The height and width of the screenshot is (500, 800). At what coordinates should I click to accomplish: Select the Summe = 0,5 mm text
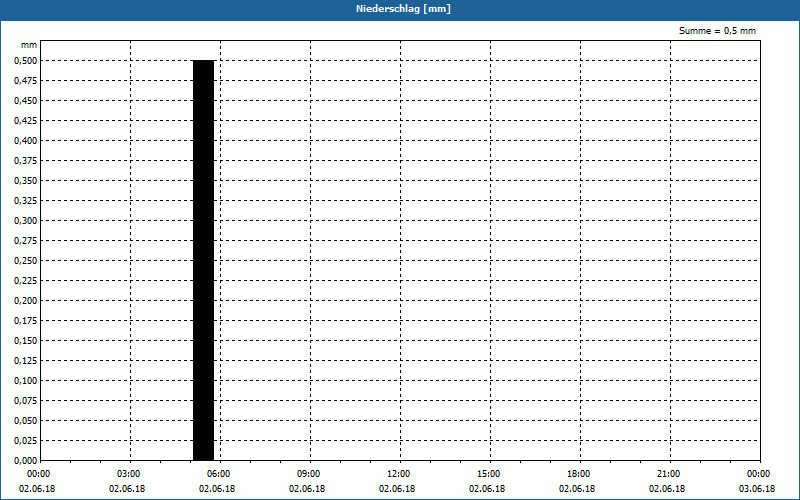click(x=717, y=31)
